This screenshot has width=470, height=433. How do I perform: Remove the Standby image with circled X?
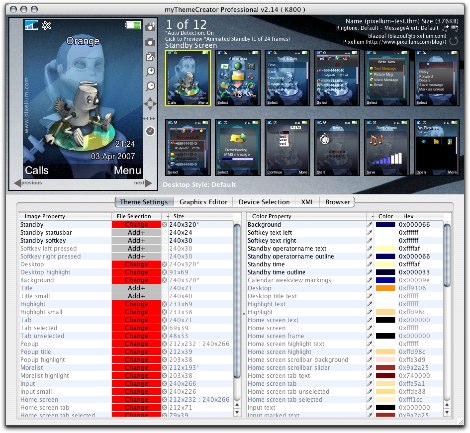click(x=164, y=225)
